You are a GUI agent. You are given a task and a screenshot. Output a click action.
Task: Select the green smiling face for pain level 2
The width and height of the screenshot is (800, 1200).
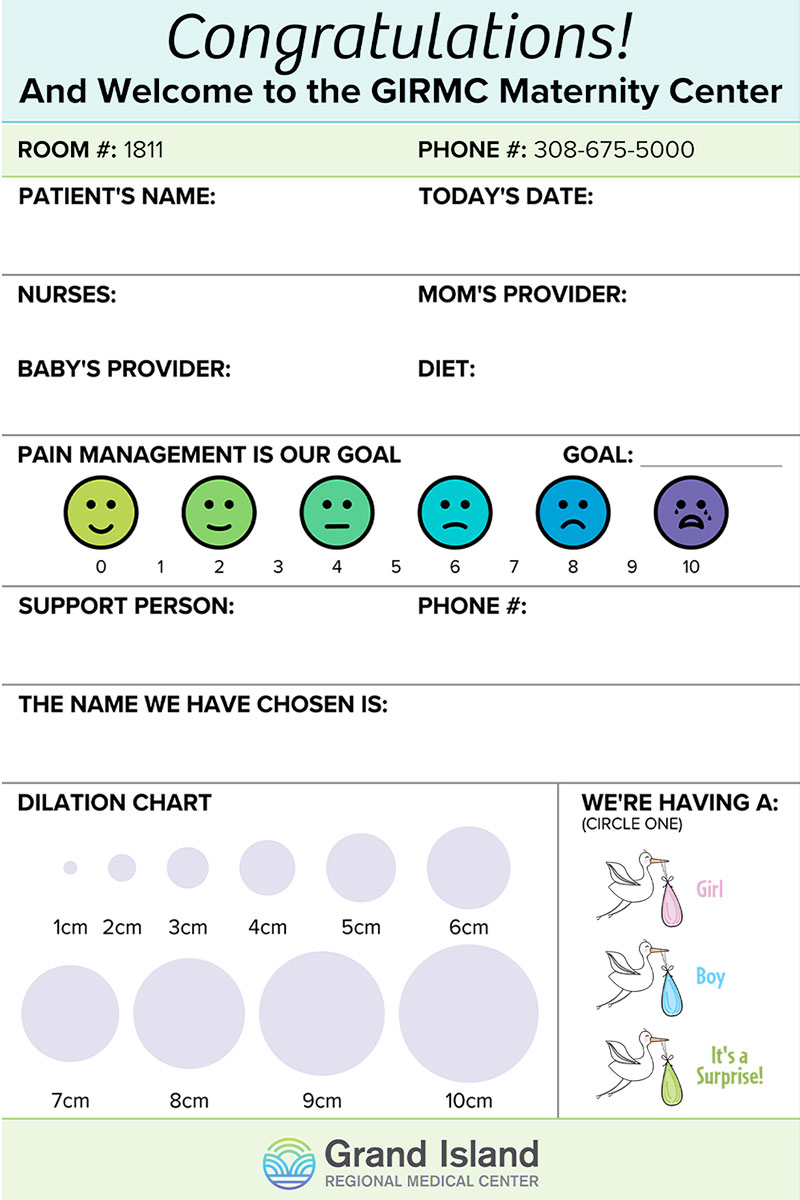[x=219, y=512]
